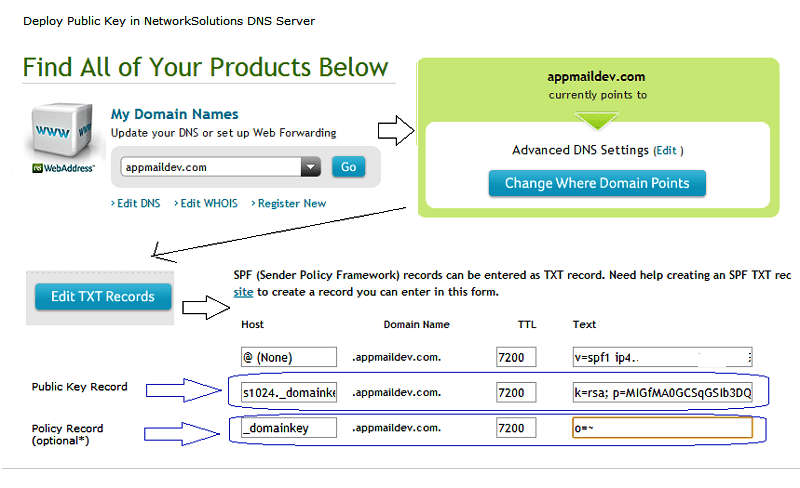Click 'Public Key Record' label
Image resolution: width=800 pixels, height=488 pixels.
click(x=80, y=387)
